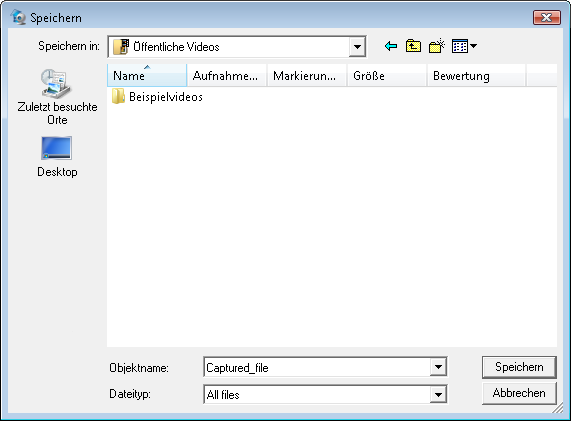Sort by Name column header
Viewport: 571px width, 421px height.
coord(147,75)
